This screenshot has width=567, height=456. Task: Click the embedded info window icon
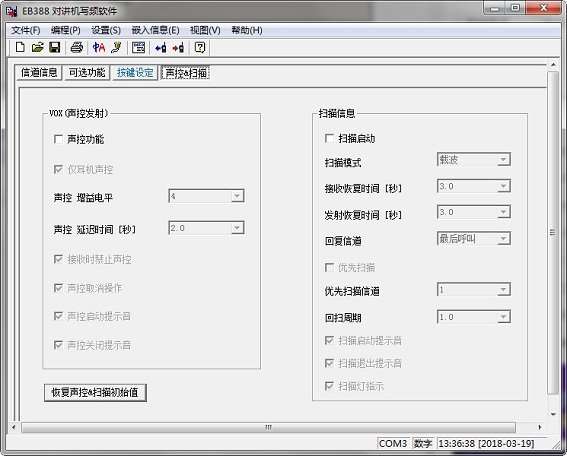point(138,47)
